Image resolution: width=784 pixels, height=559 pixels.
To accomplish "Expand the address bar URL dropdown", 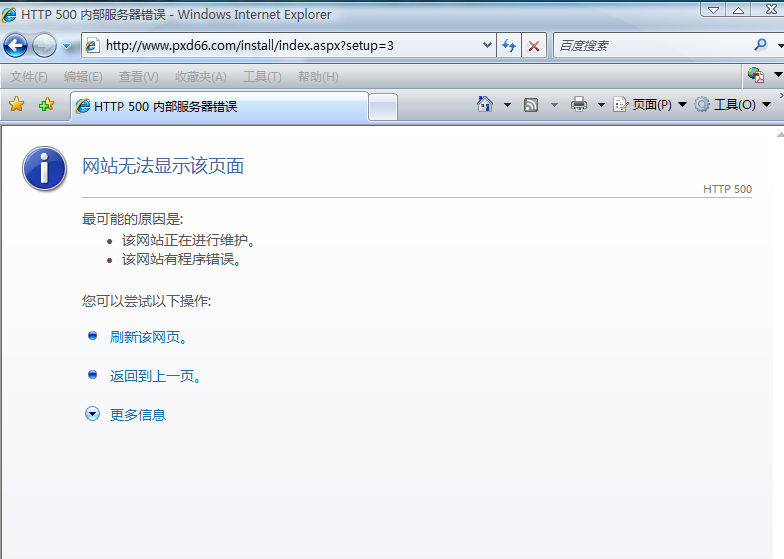I will coord(488,46).
